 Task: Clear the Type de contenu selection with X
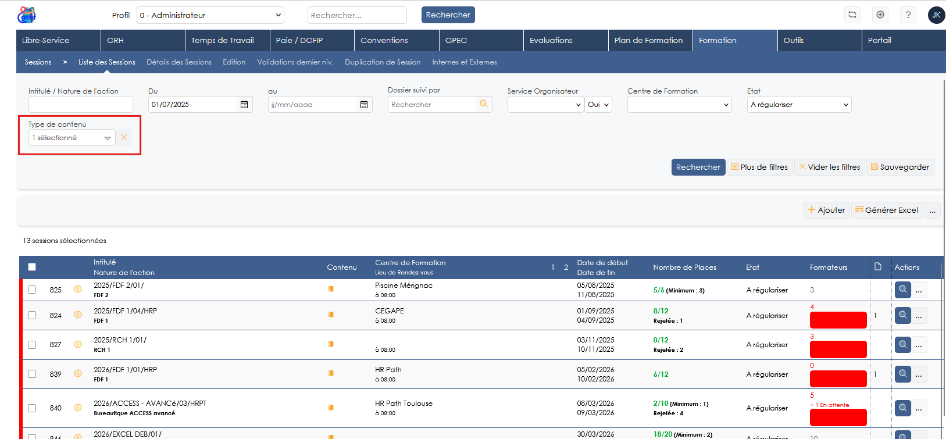tap(124, 138)
